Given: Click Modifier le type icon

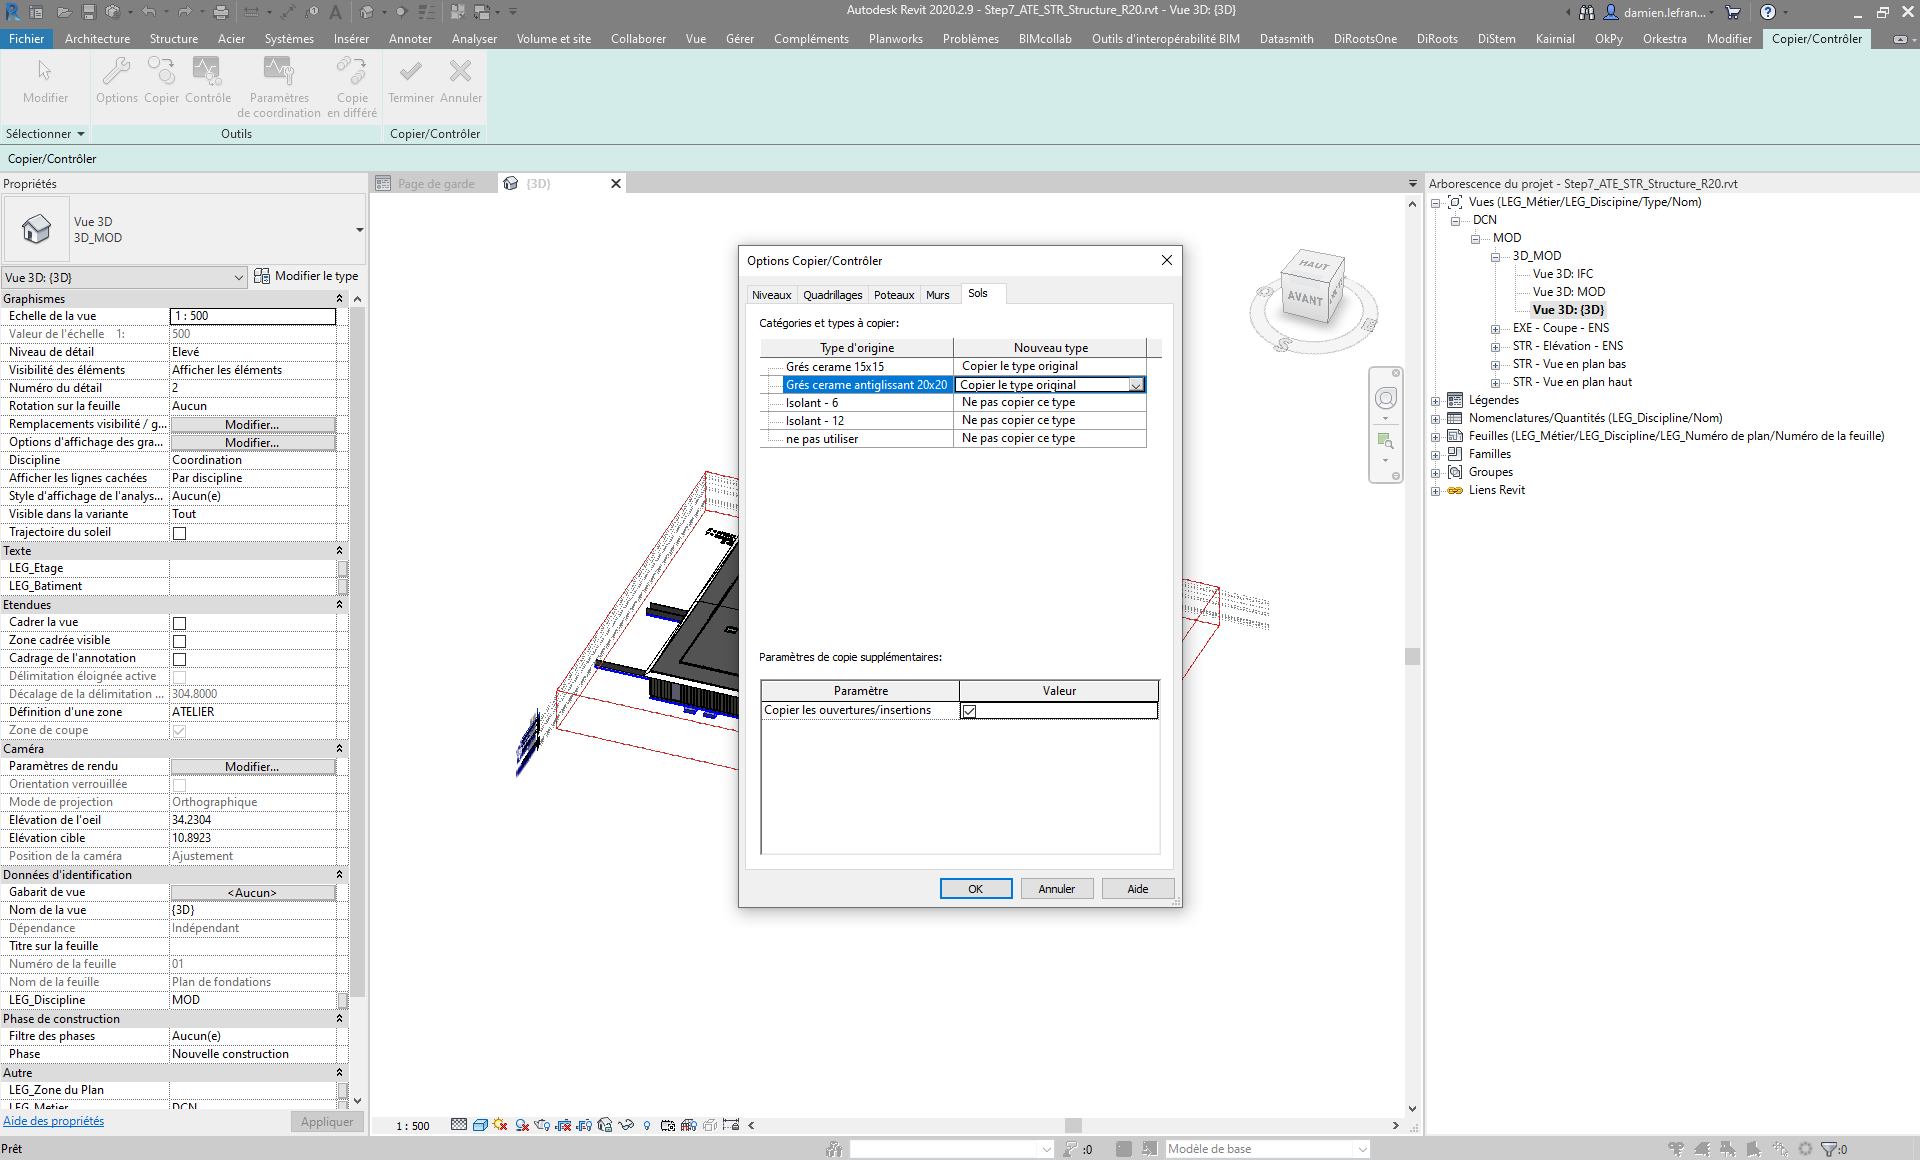Looking at the screenshot, I should (262, 276).
